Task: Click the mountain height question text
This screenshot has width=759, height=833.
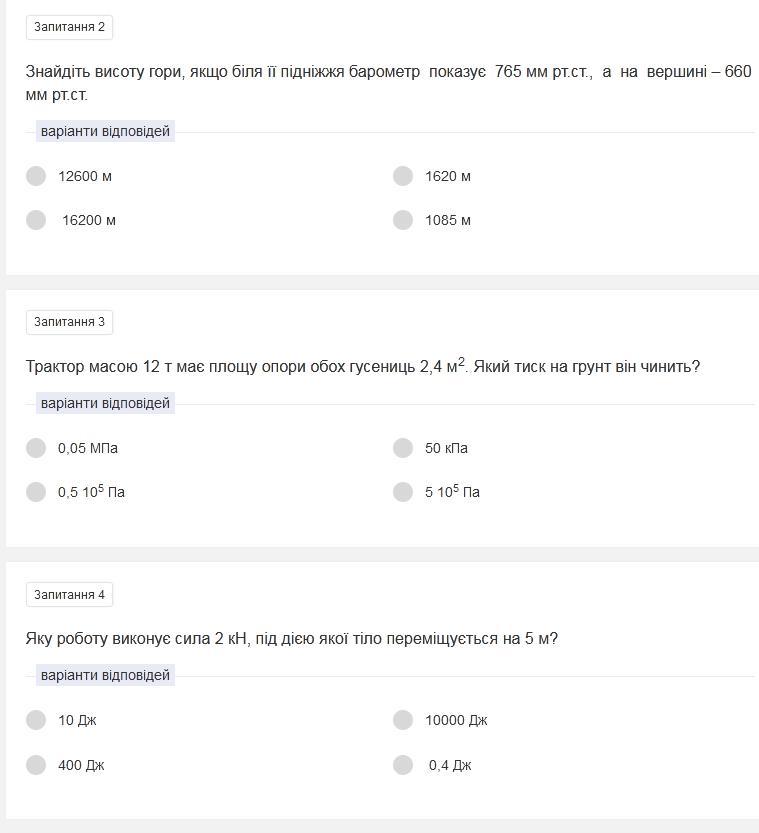Action: point(387,83)
